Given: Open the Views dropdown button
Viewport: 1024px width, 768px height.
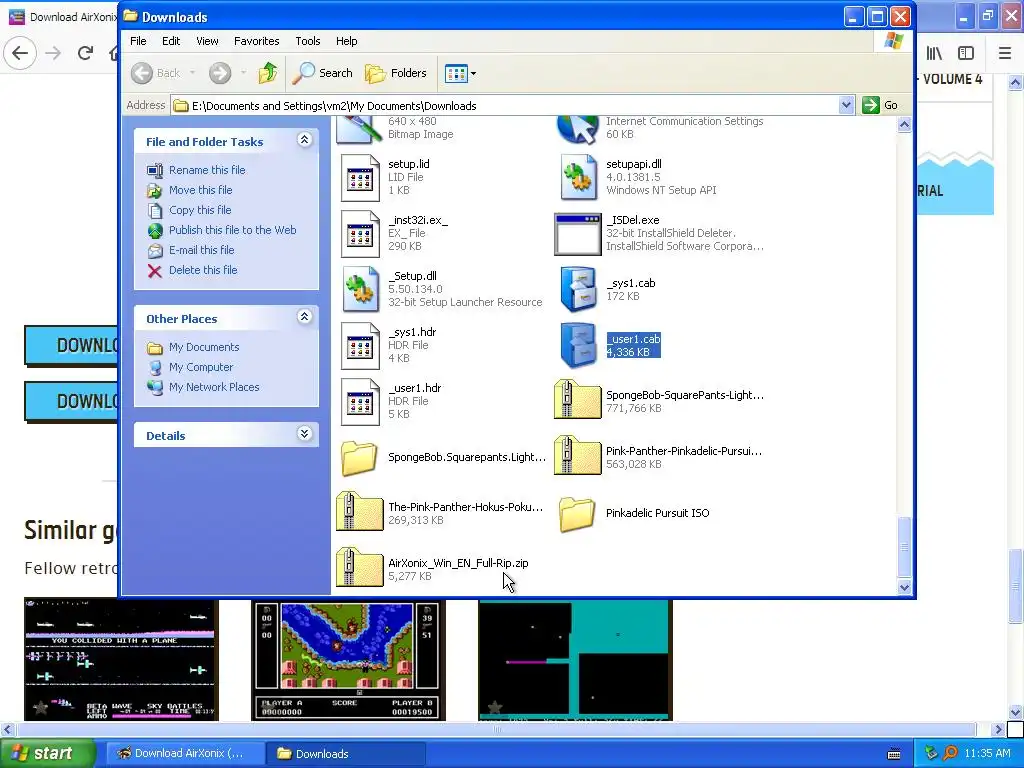Looking at the screenshot, I should point(460,73).
